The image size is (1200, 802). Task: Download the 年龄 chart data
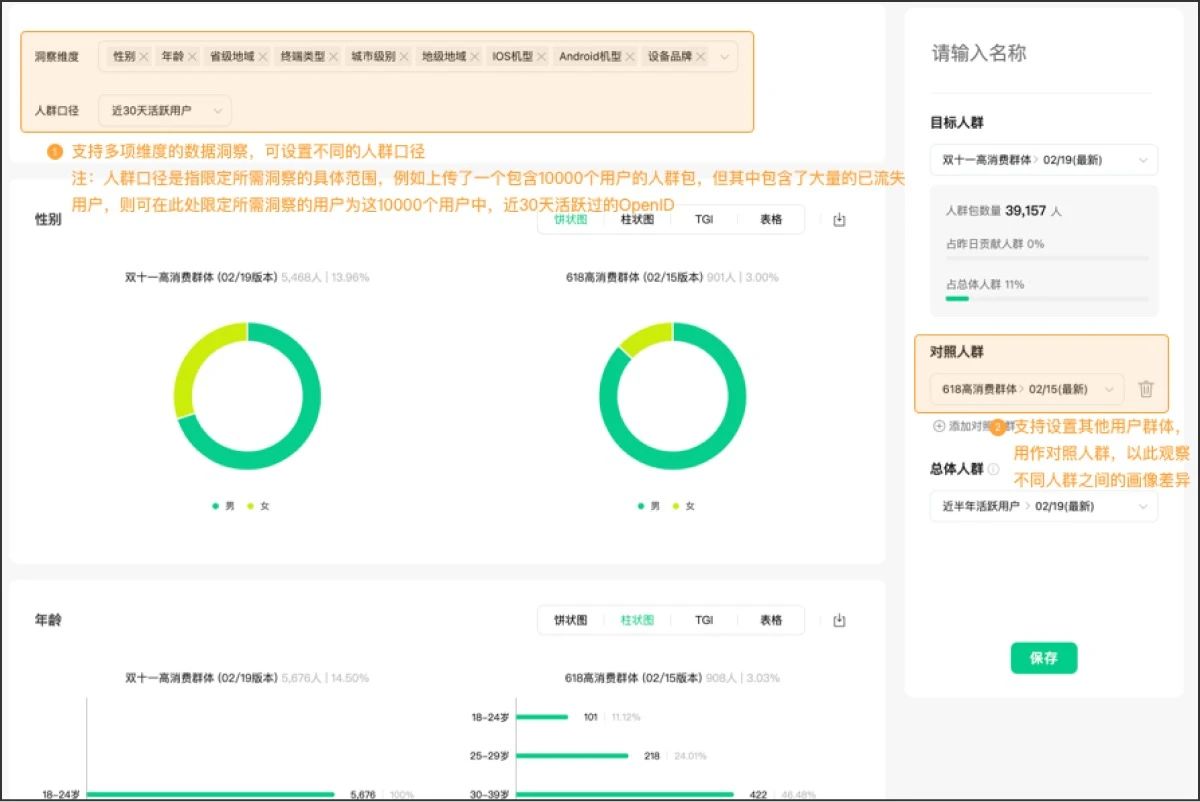pos(839,620)
